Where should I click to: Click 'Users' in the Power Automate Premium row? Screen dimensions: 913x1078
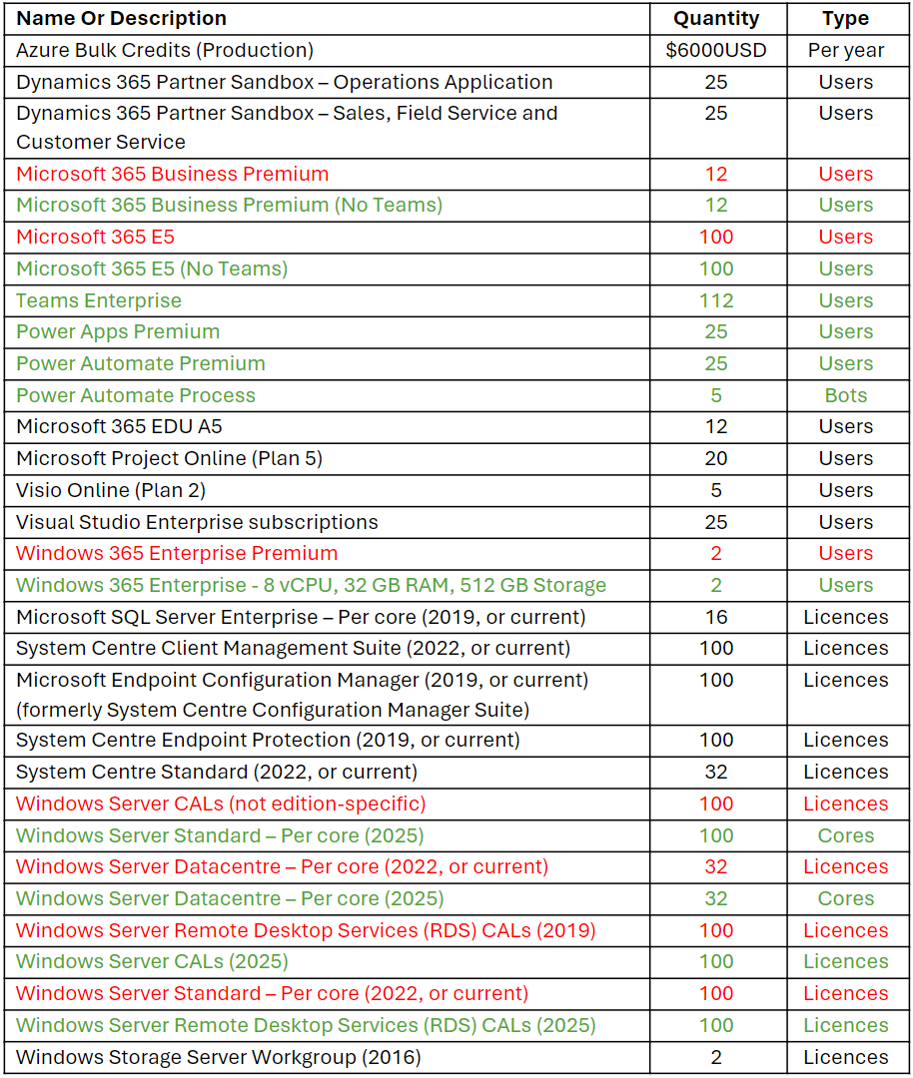point(846,363)
